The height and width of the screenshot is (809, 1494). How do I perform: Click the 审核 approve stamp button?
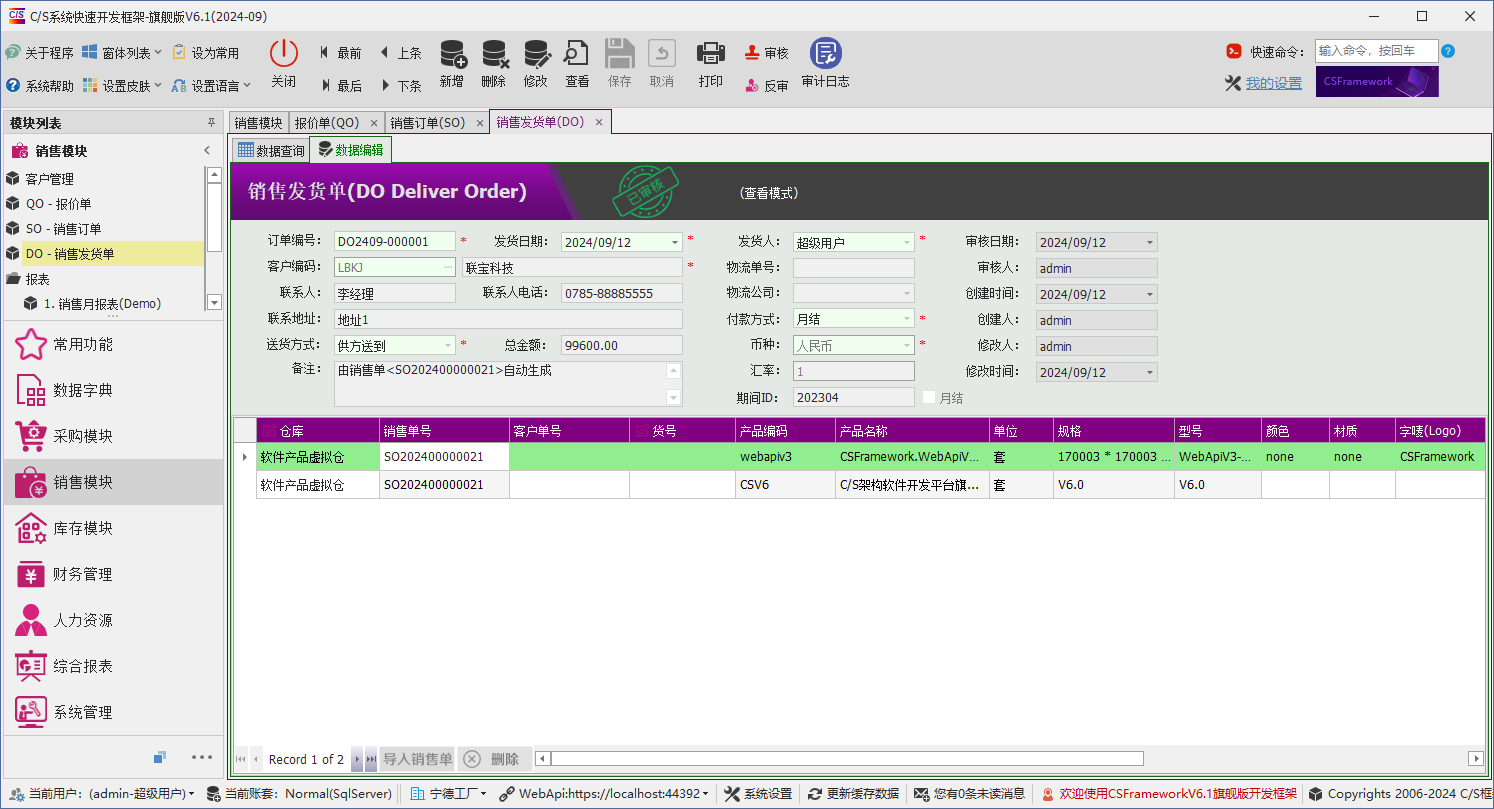[x=766, y=53]
